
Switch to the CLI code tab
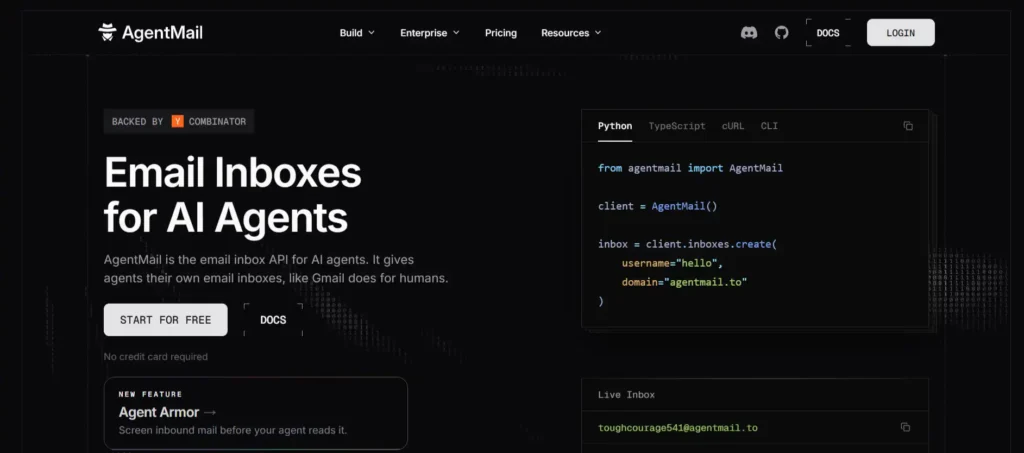pyautogui.click(x=769, y=126)
